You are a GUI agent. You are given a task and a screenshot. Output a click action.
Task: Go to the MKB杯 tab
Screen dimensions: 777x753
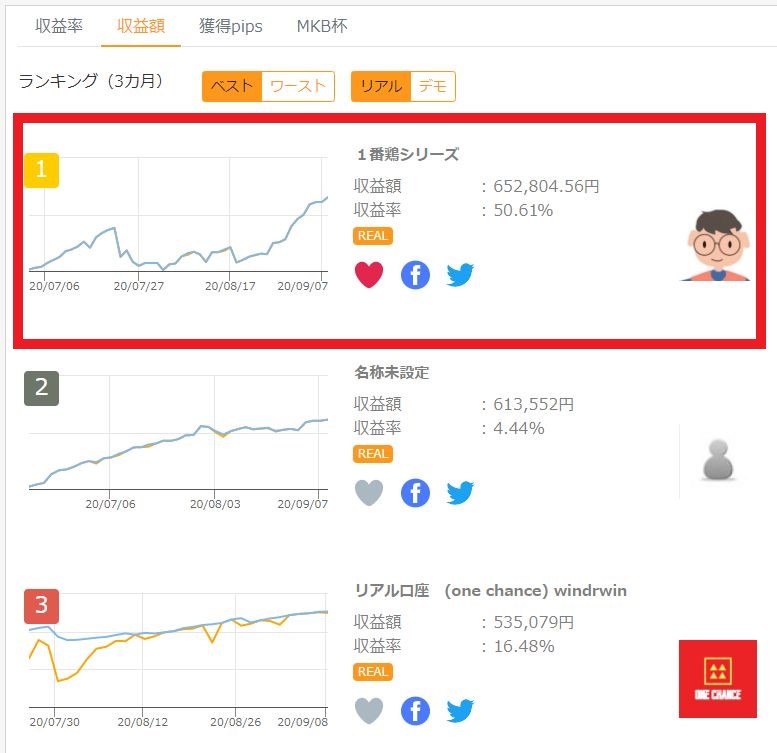[x=322, y=26]
